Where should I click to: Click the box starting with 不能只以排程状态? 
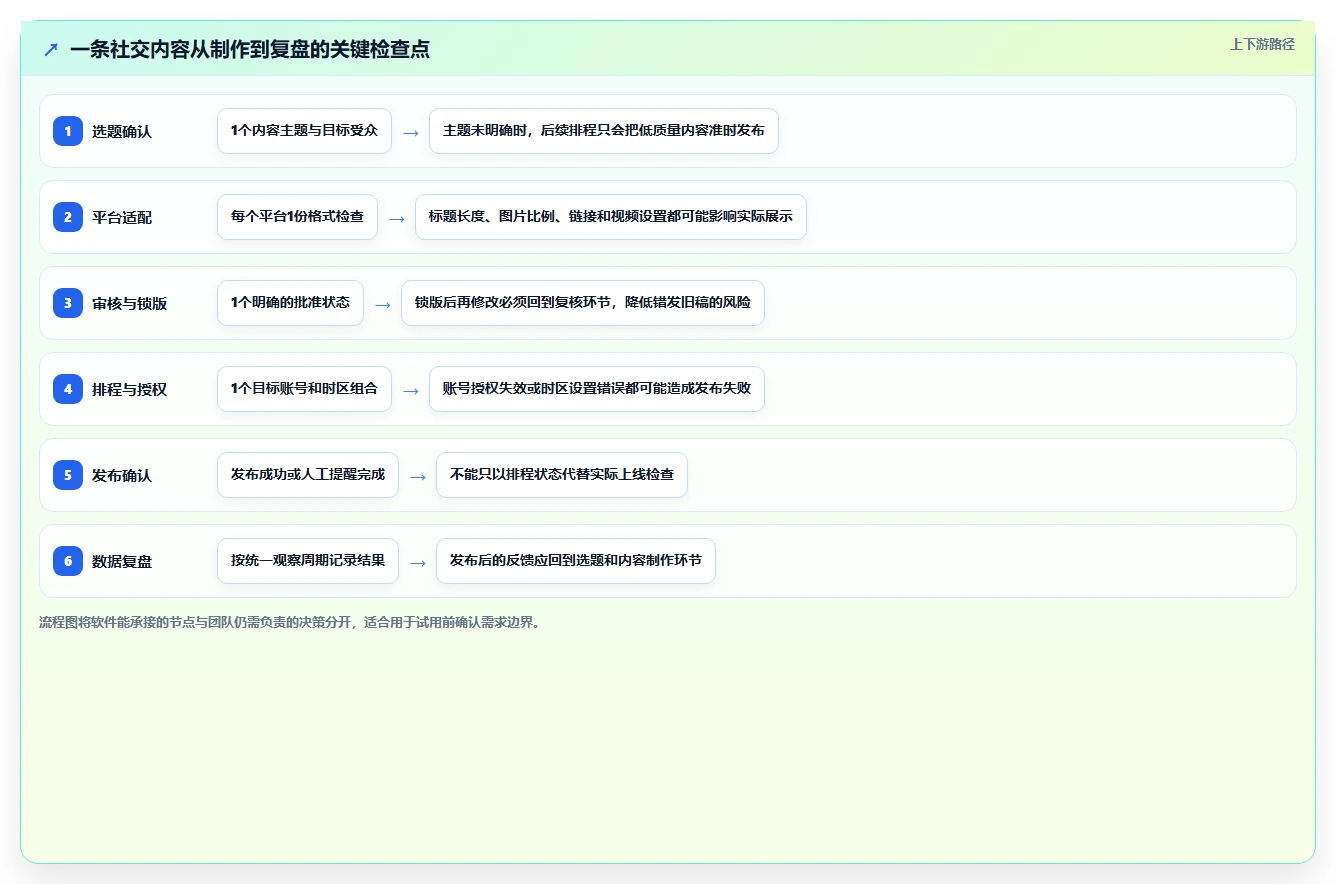coord(562,475)
